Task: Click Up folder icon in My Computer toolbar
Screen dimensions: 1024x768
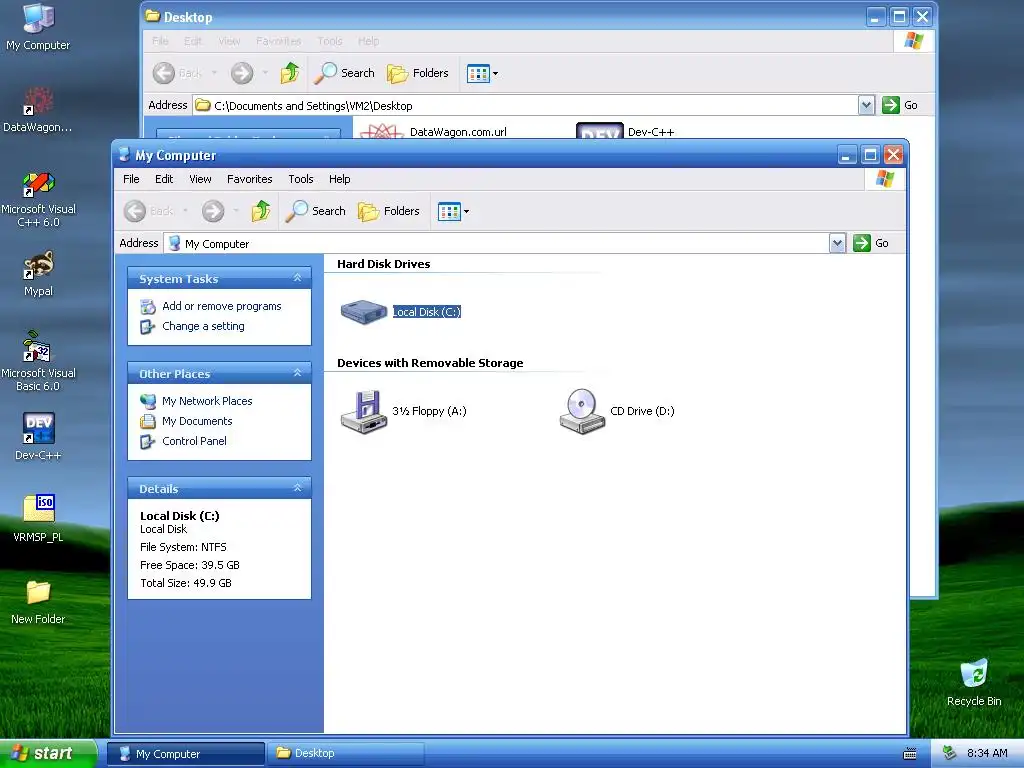Action: point(261,211)
